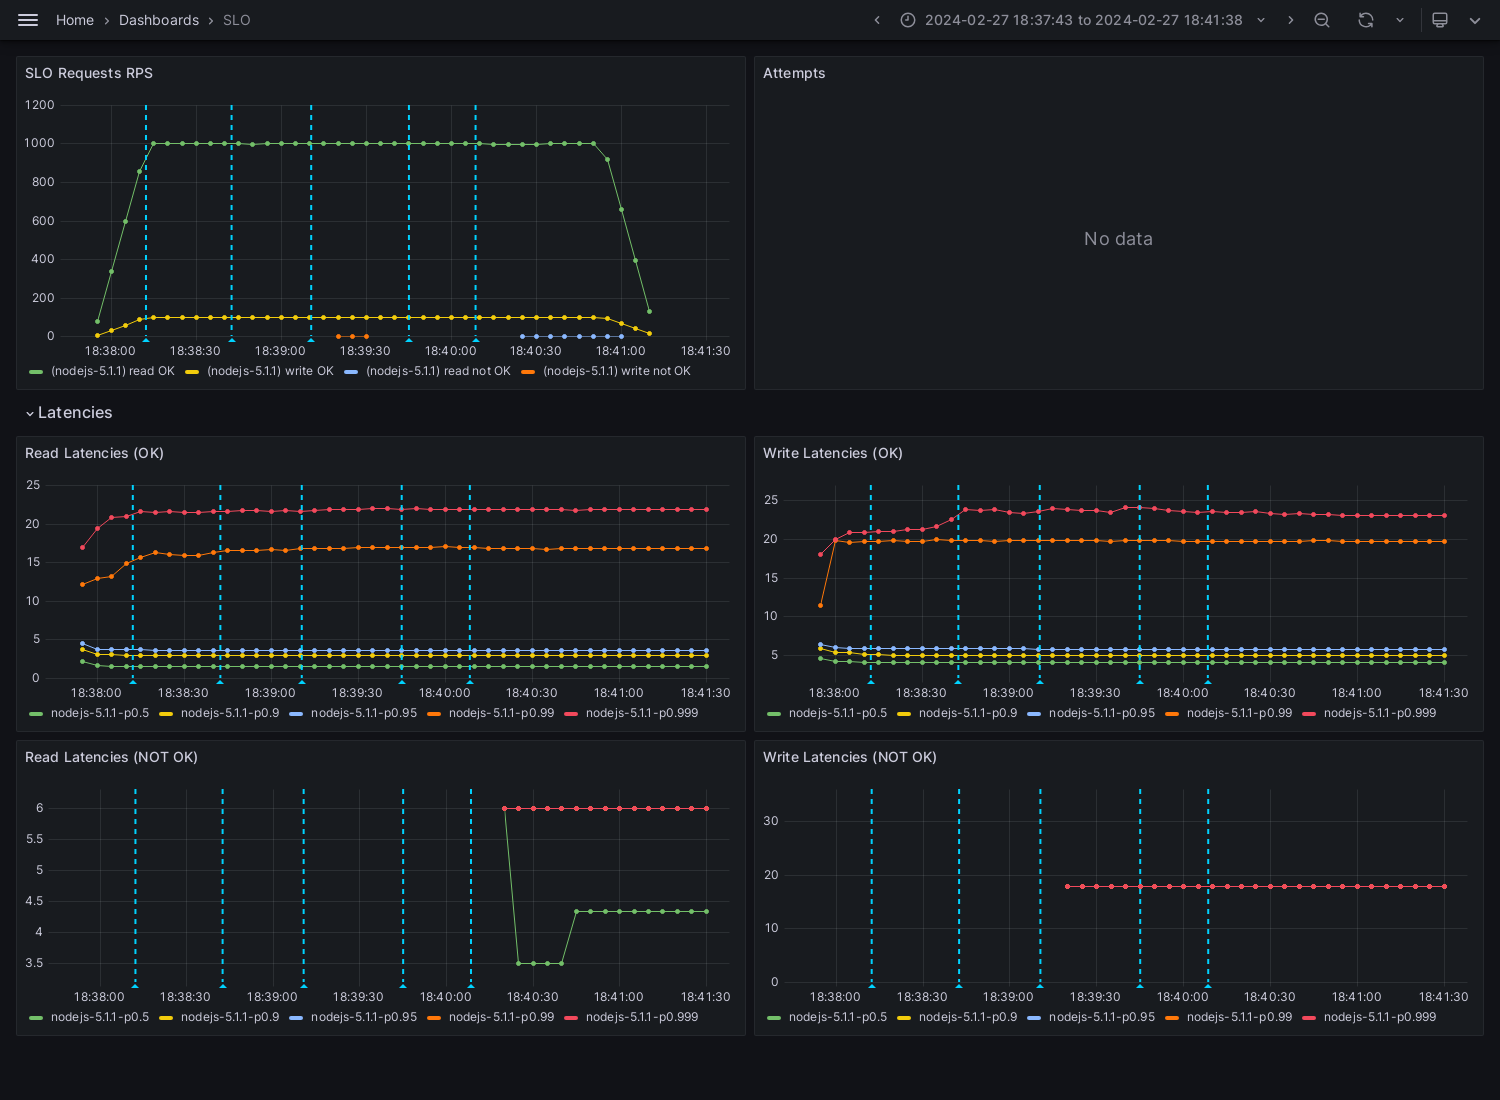Click p0.9 yellow swatch in Write Latencies (OK) legend

[904, 714]
